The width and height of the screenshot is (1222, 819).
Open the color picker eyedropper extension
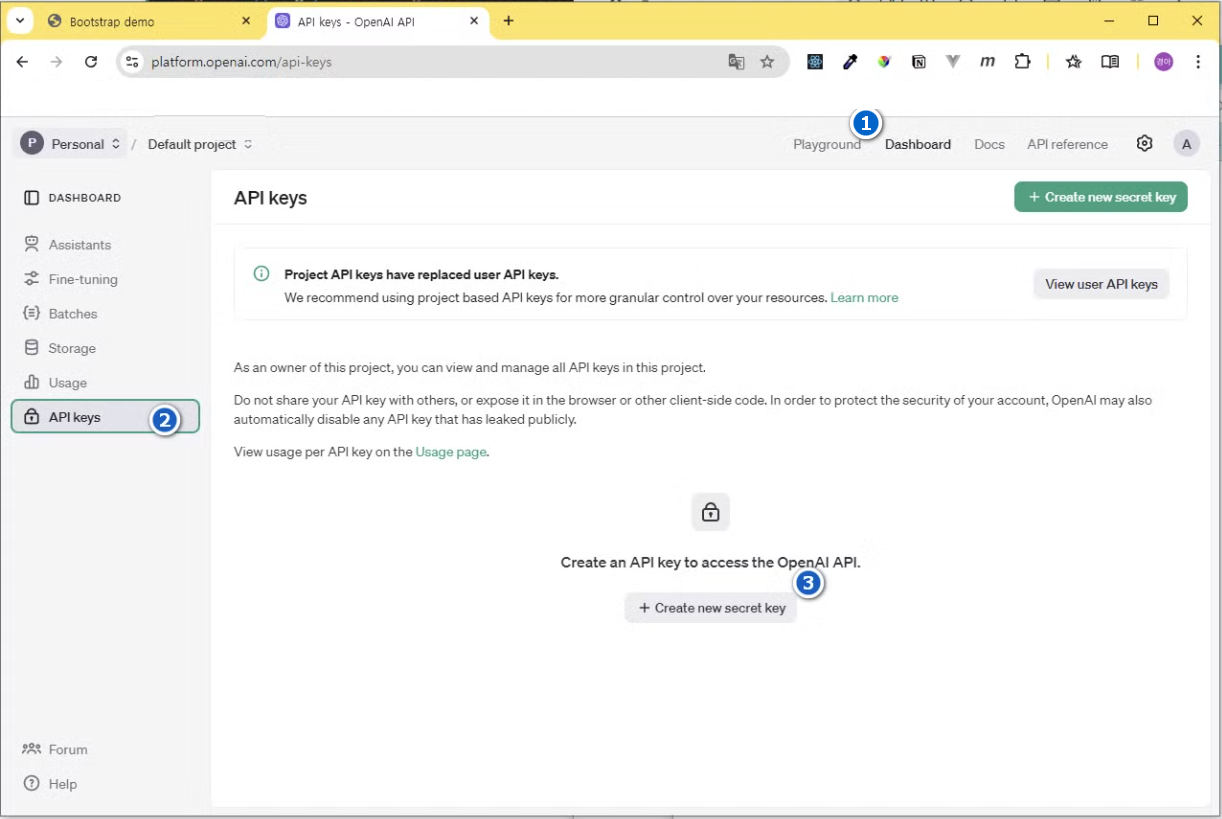pos(850,62)
